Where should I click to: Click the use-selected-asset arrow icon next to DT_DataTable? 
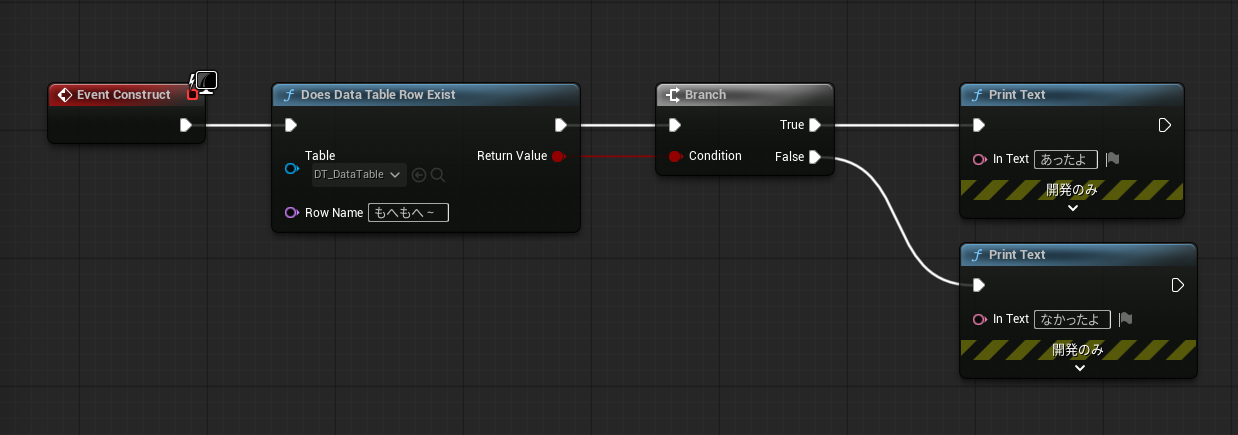[x=419, y=175]
